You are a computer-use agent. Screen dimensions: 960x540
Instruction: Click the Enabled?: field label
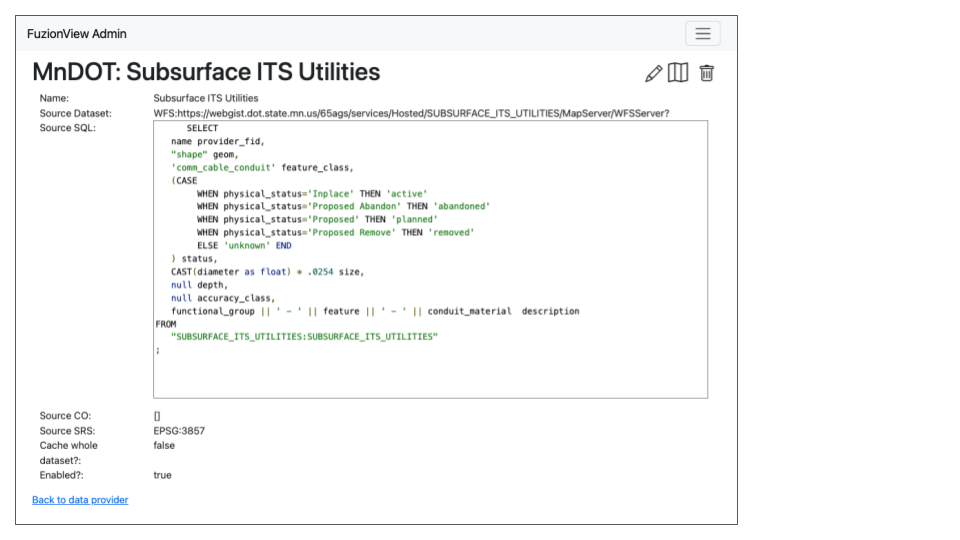[61, 475]
